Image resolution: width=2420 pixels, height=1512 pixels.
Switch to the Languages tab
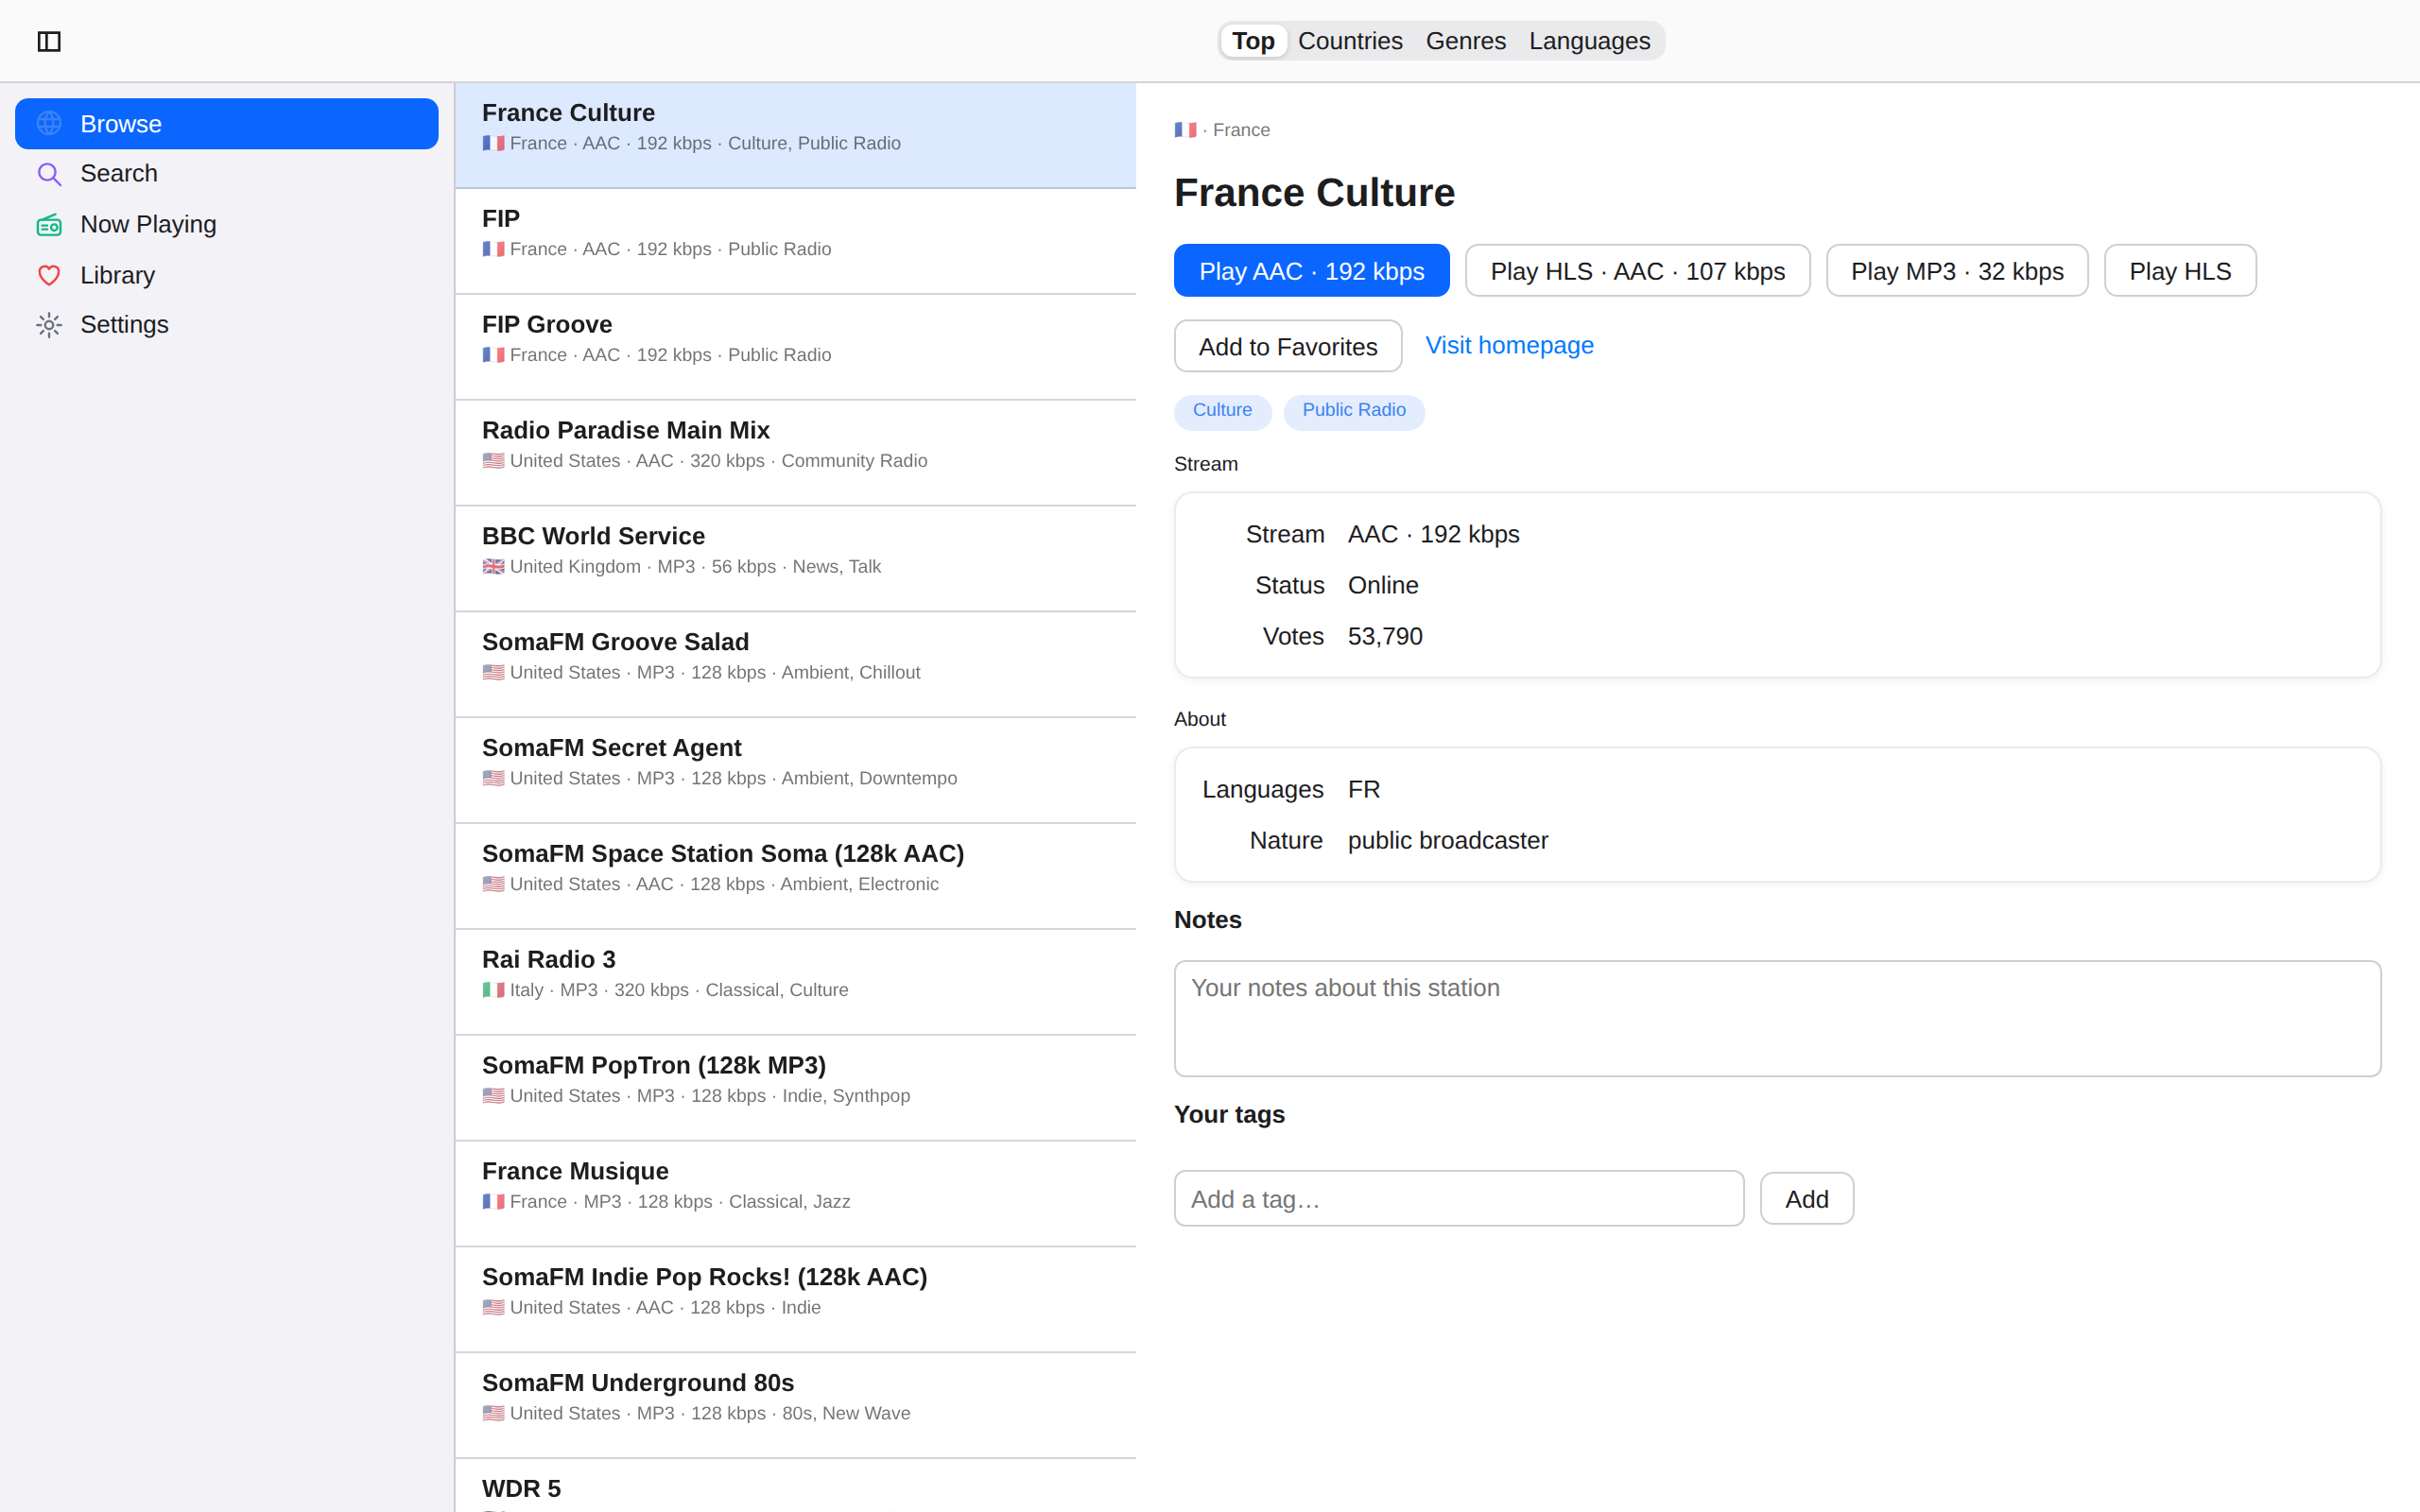coord(1589,41)
